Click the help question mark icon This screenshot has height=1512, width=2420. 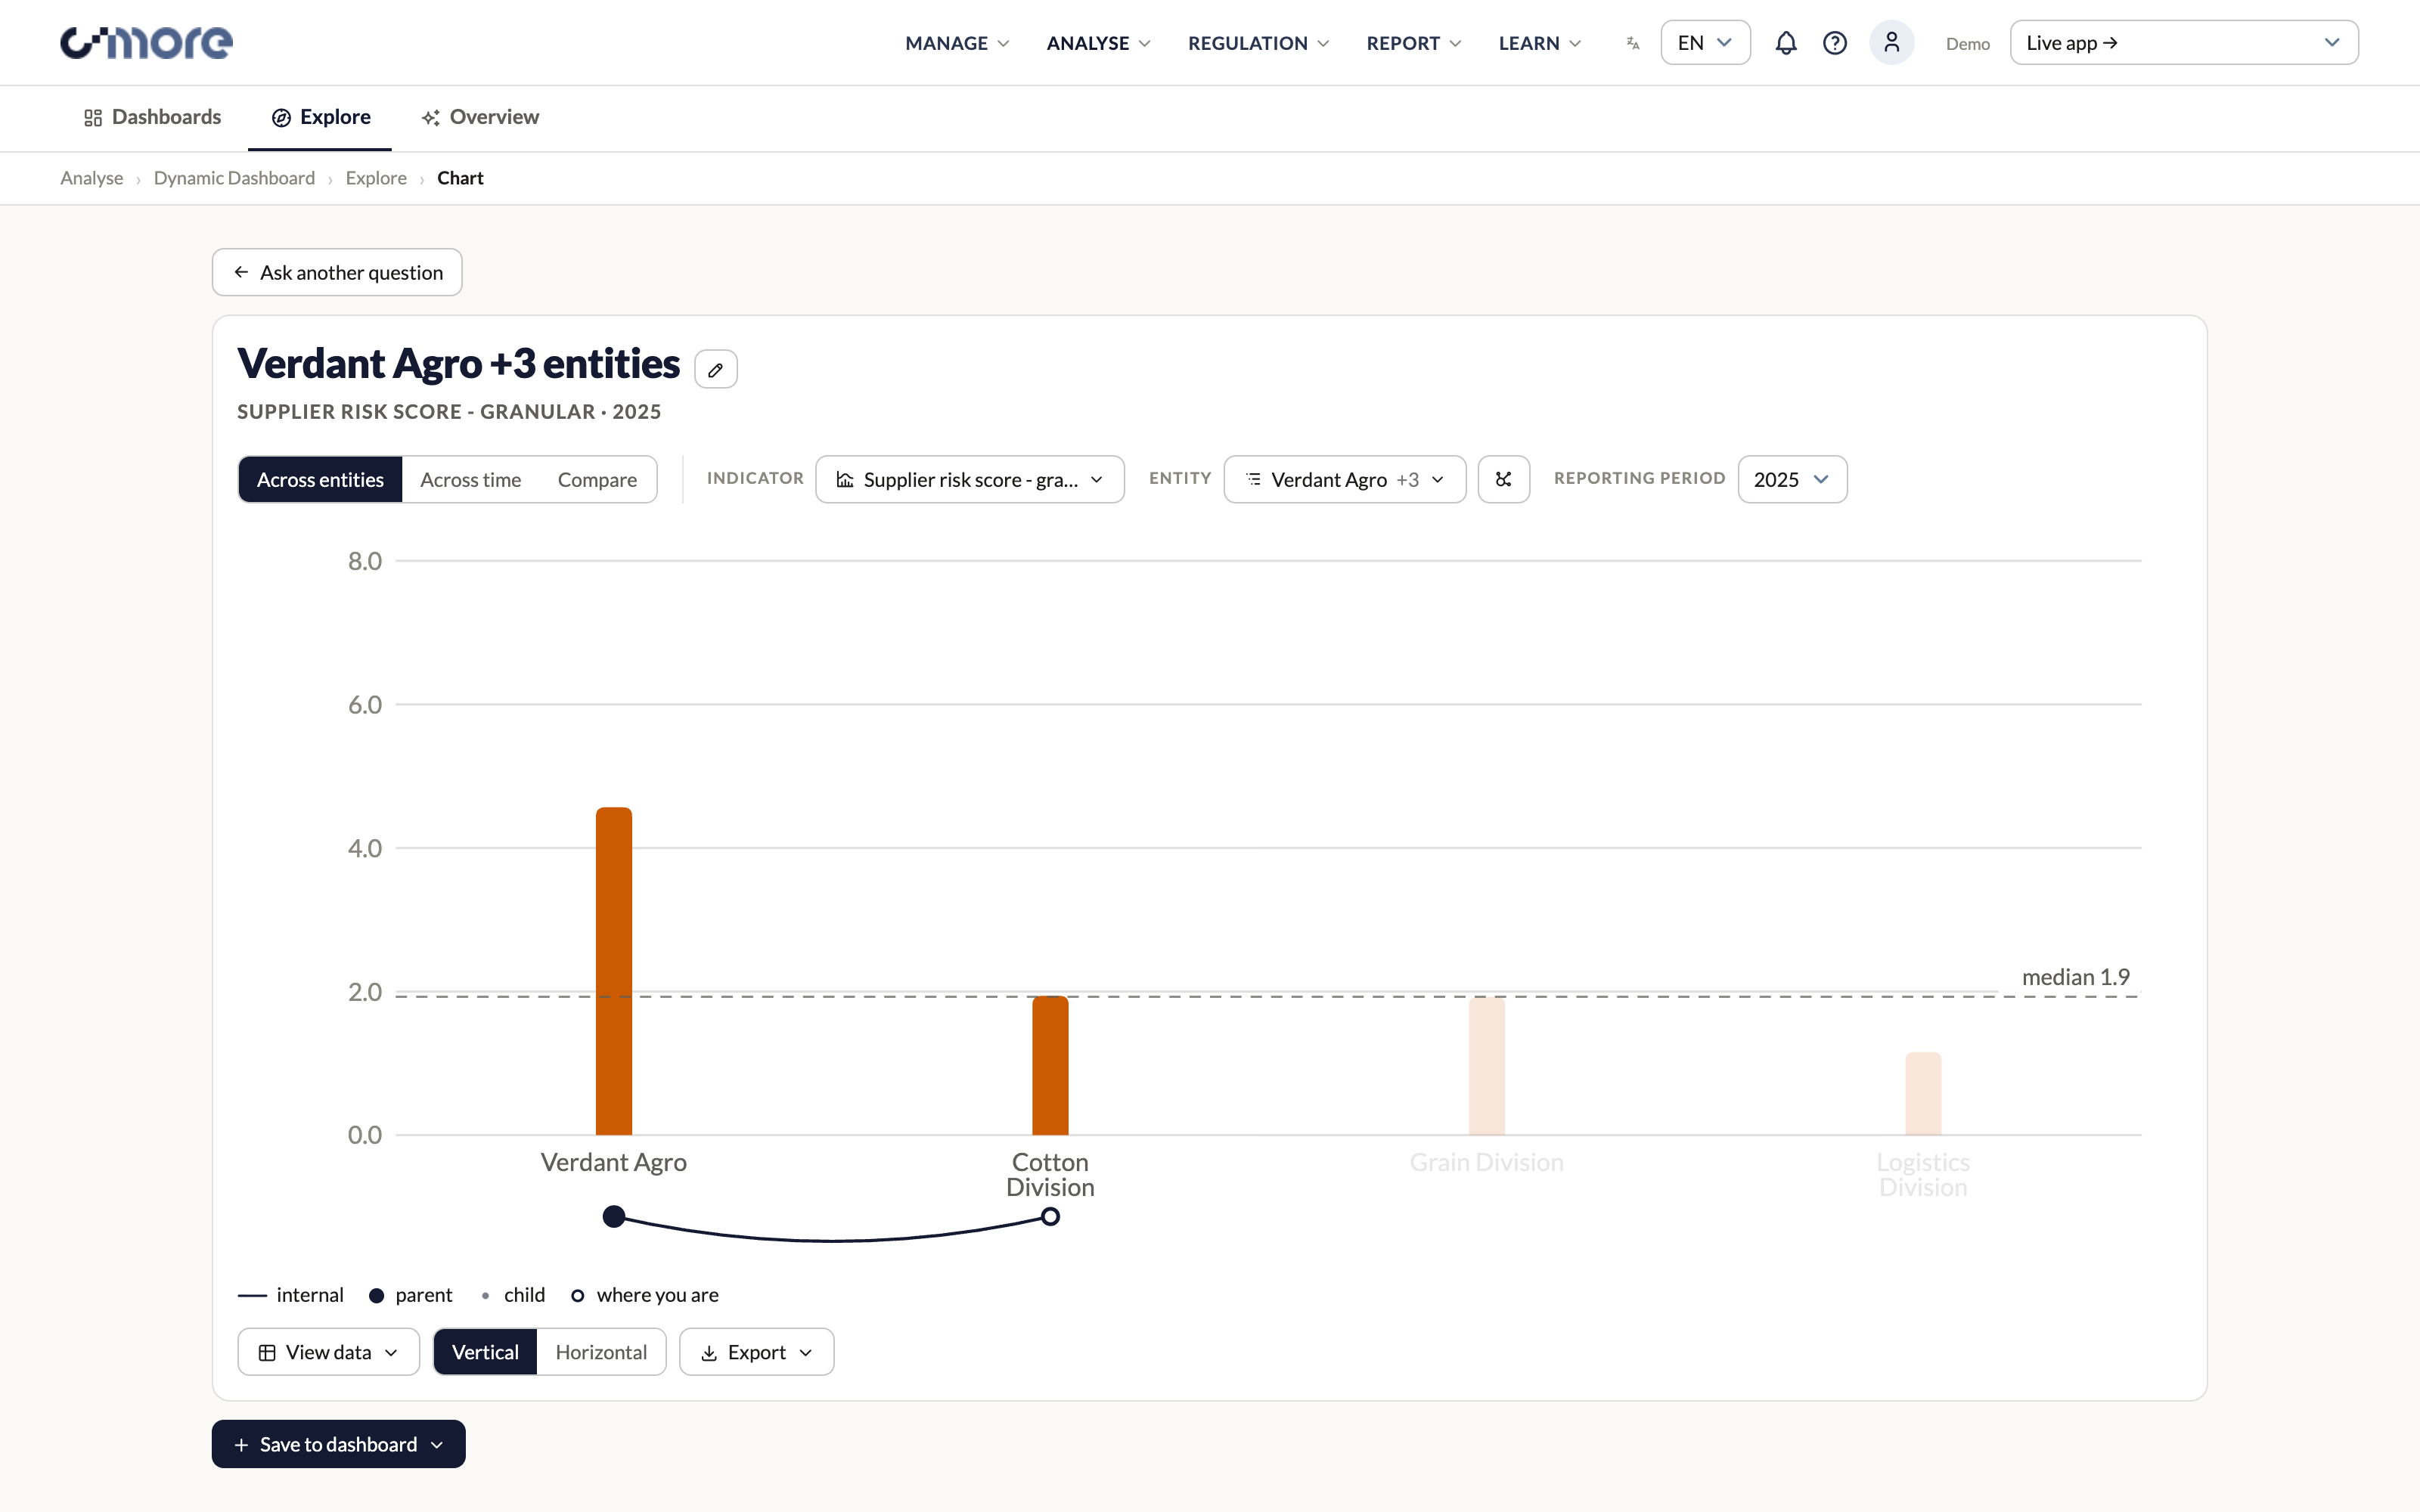pyautogui.click(x=1834, y=43)
